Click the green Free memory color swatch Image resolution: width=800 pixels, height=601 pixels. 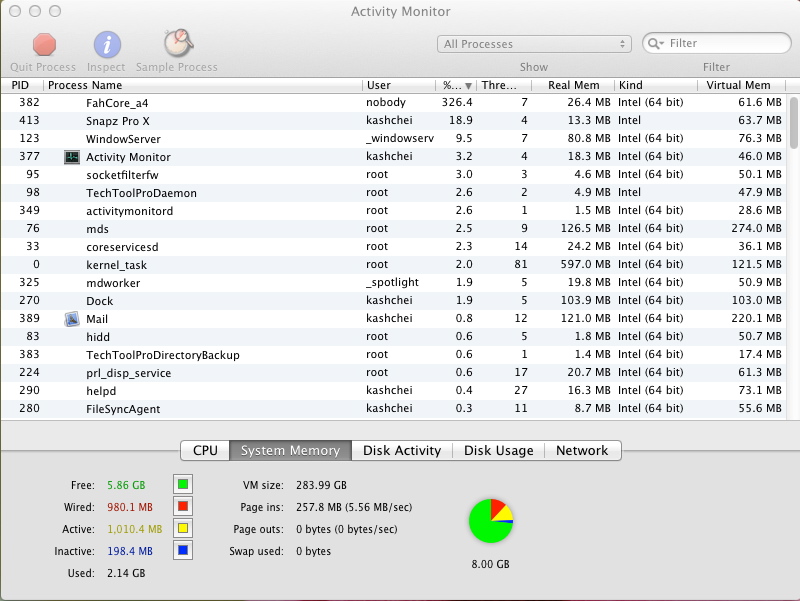click(183, 484)
